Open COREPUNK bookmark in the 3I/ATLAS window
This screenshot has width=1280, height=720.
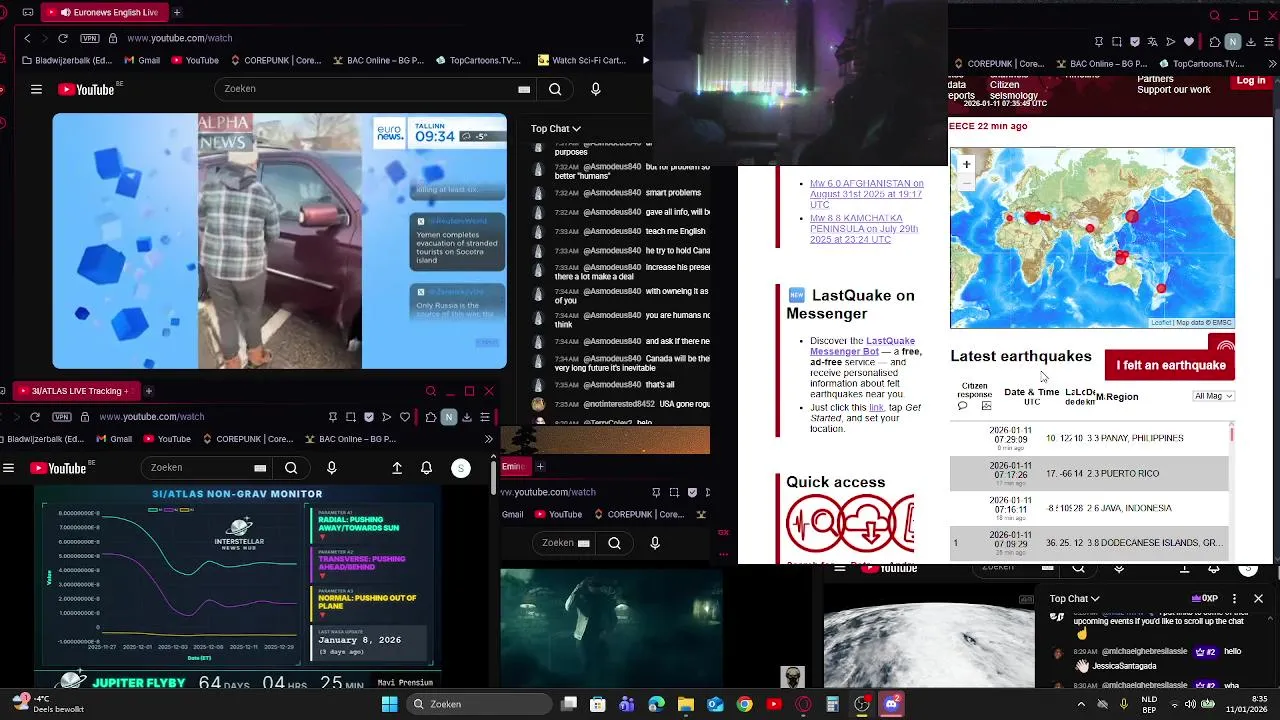point(249,439)
